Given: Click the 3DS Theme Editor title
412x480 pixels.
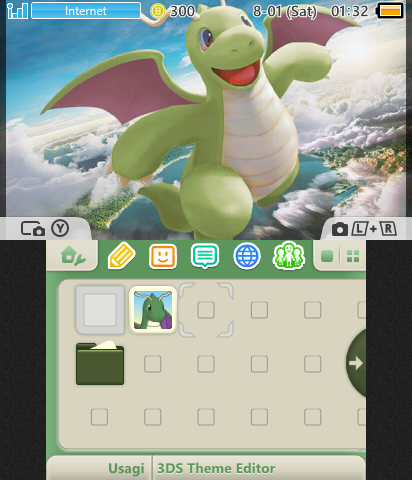Looking at the screenshot, I should click(x=216, y=468).
